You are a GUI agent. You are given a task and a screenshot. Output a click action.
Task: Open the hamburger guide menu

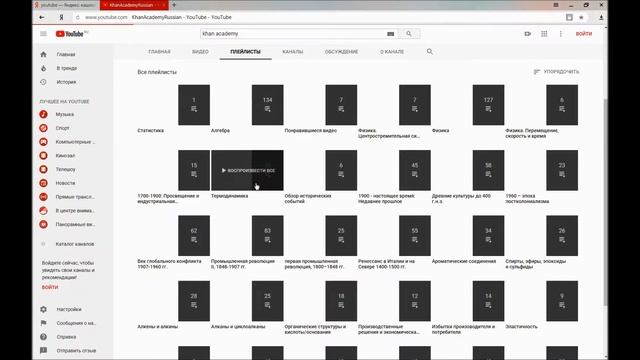tap(43, 34)
